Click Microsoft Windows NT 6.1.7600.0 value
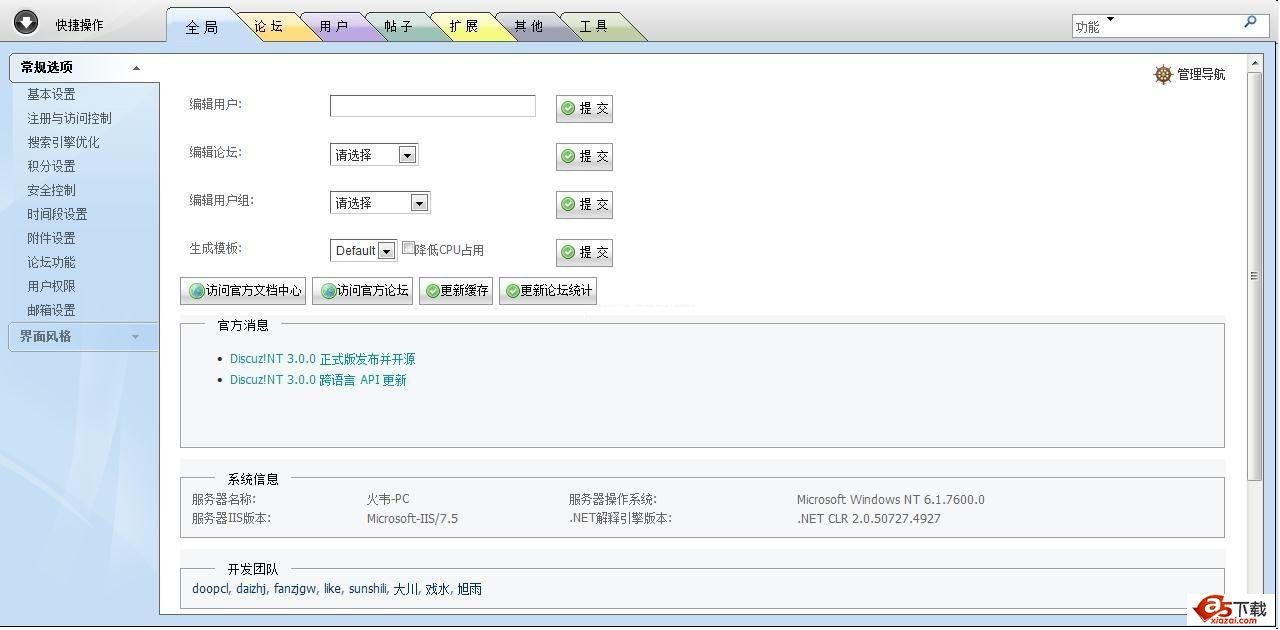 tap(890, 499)
